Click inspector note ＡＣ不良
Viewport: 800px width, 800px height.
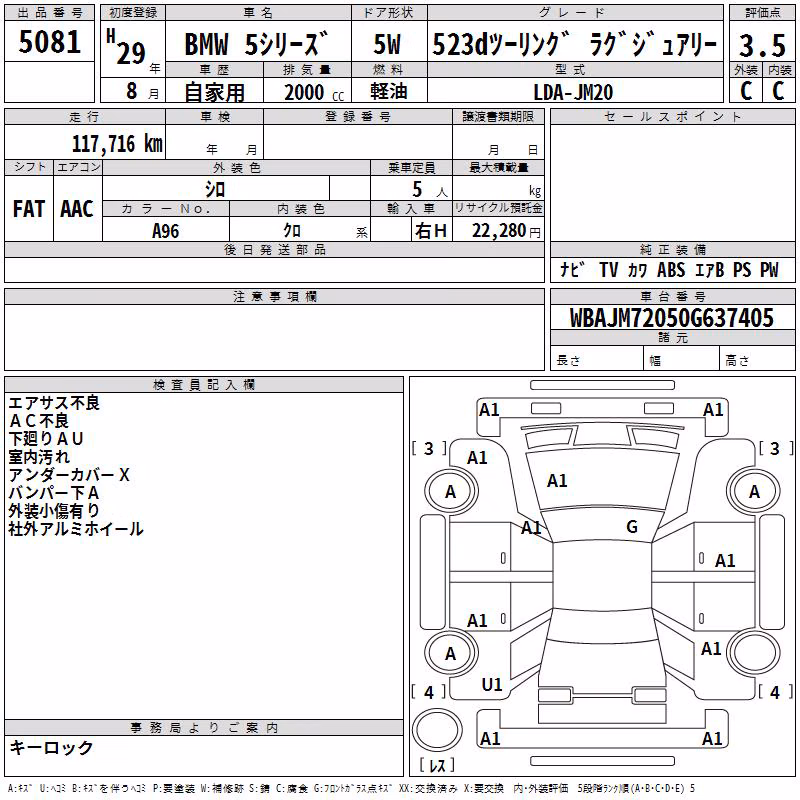click(x=39, y=421)
